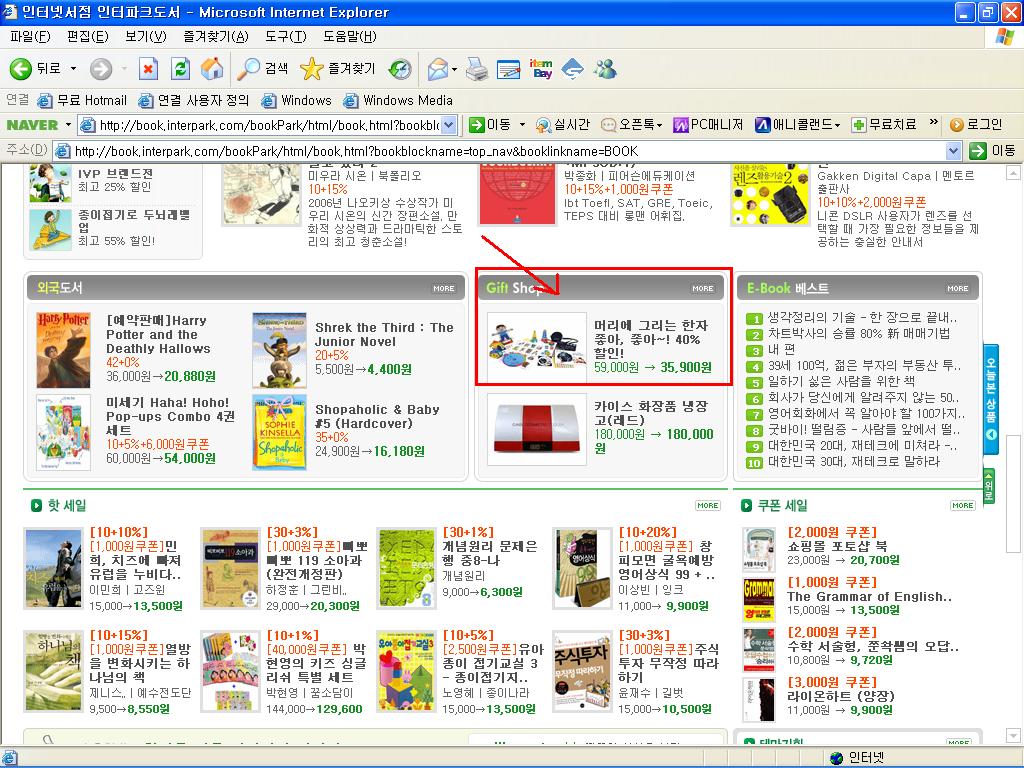Open the Forward button's history dropdown arrow
This screenshot has height=768, width=1024.
[124, 69]
